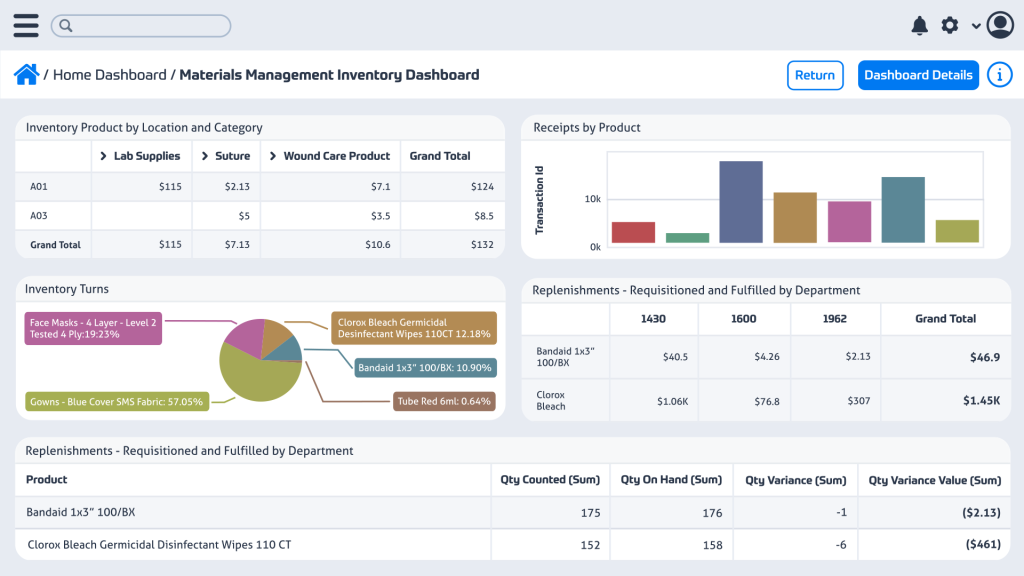Viewport: 1024px width, 576px height.
Task: Select the A01 row header
Action: point(39,187)
